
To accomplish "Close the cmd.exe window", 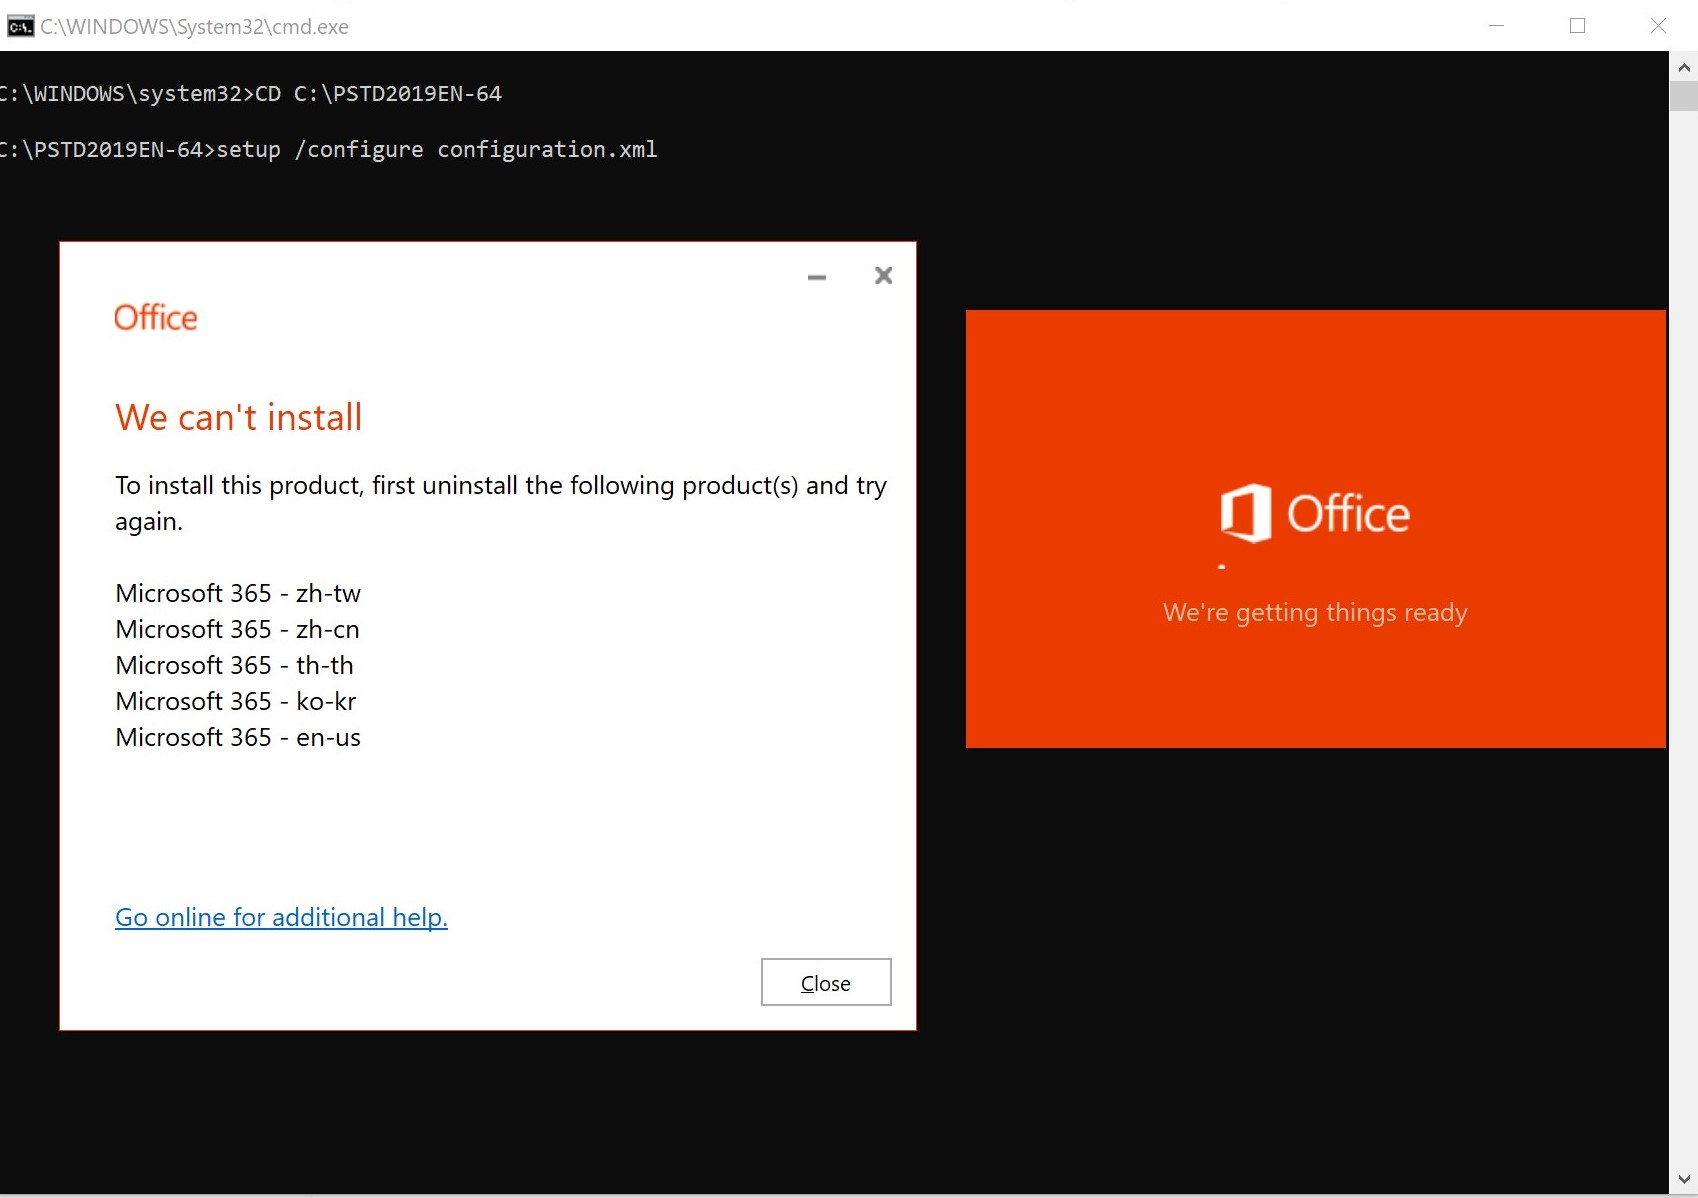I will 1658,26.
